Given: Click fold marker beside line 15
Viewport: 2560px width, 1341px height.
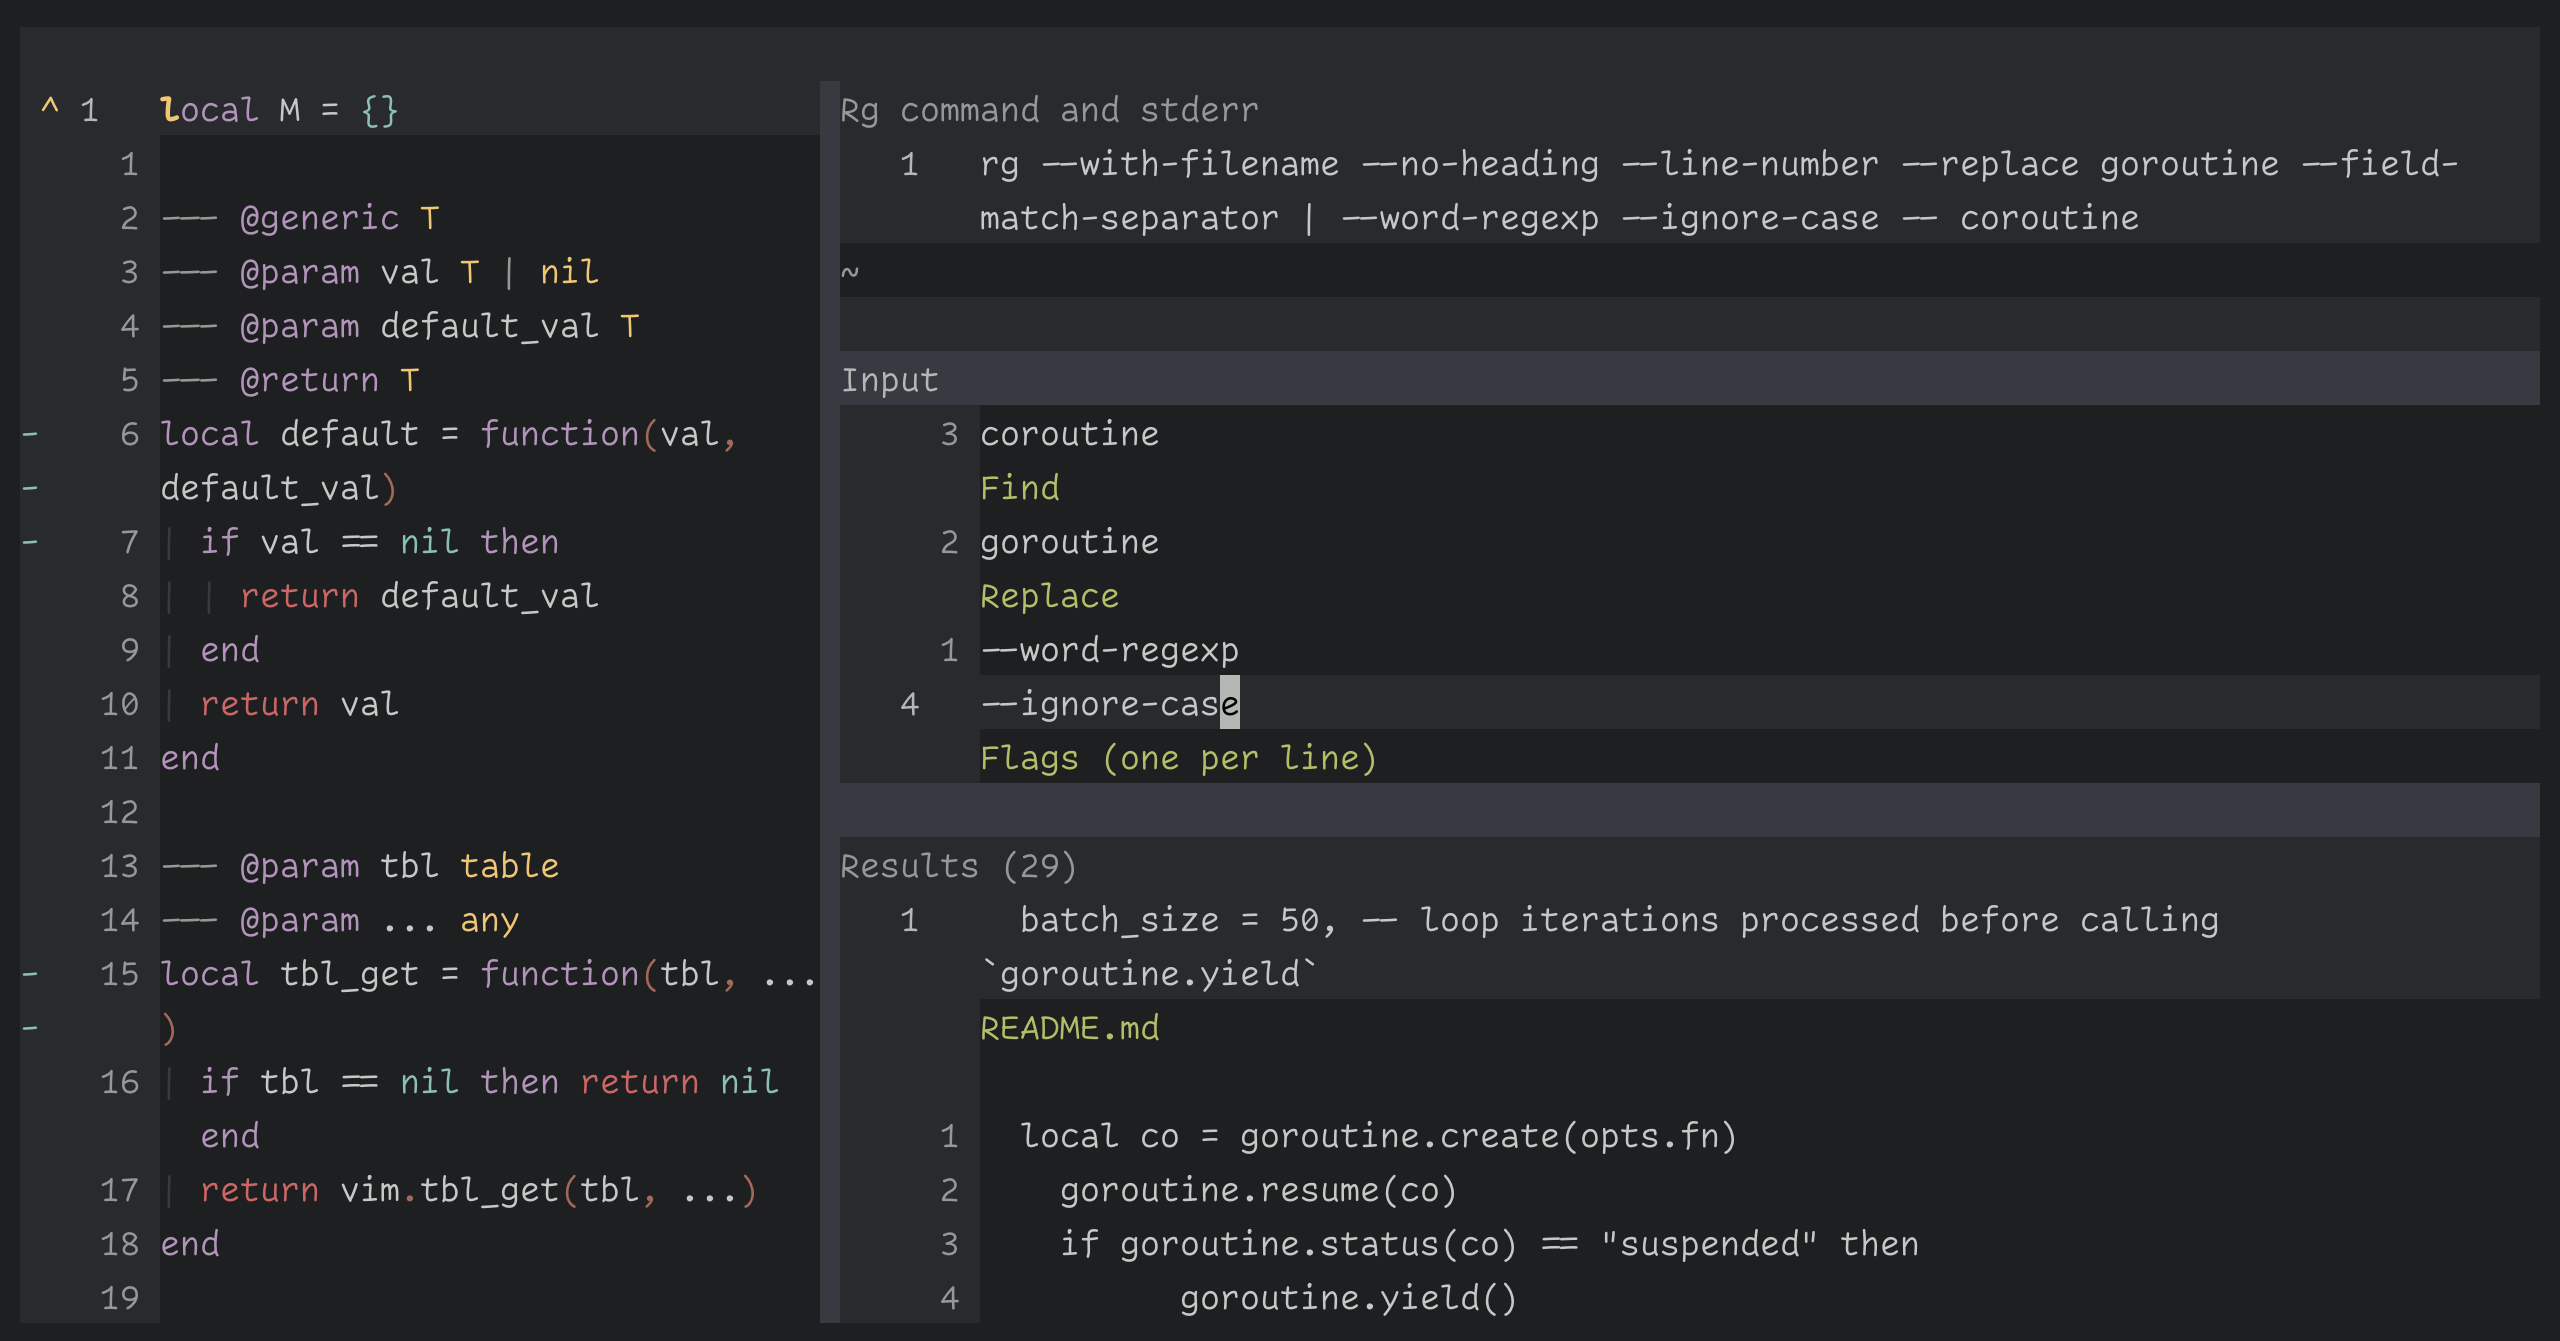Looking at the screenshot, I should pyautogui.click(x=30, y=974).
